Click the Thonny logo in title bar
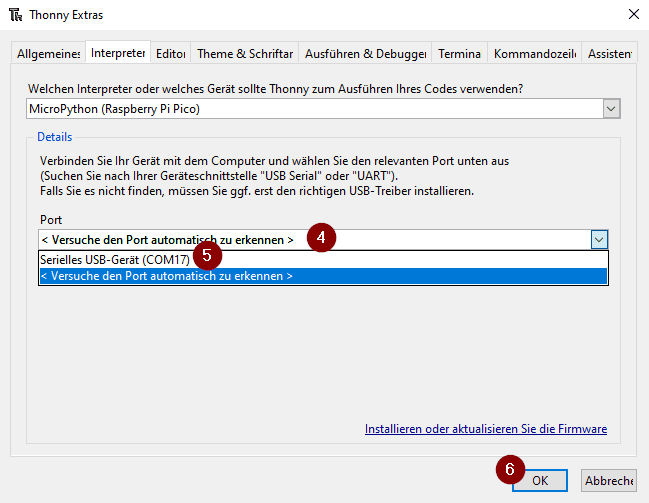The image size is (649, 503). coord(15,15)
